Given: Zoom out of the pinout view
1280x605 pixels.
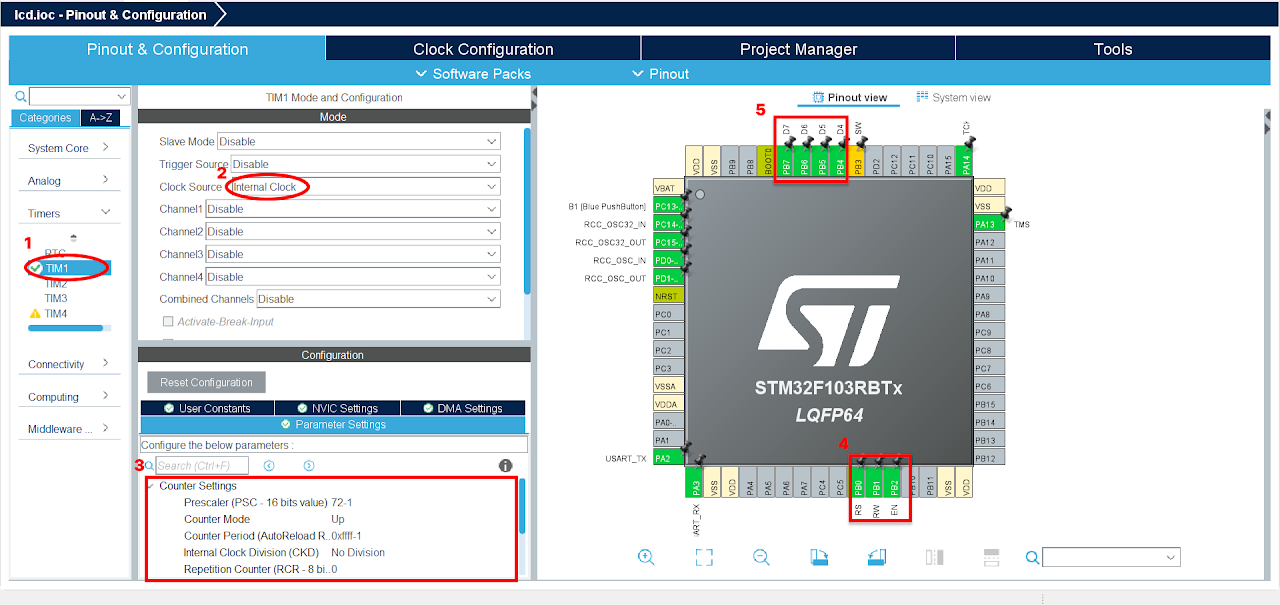Looking at the screenshot, I should point(761,557).
